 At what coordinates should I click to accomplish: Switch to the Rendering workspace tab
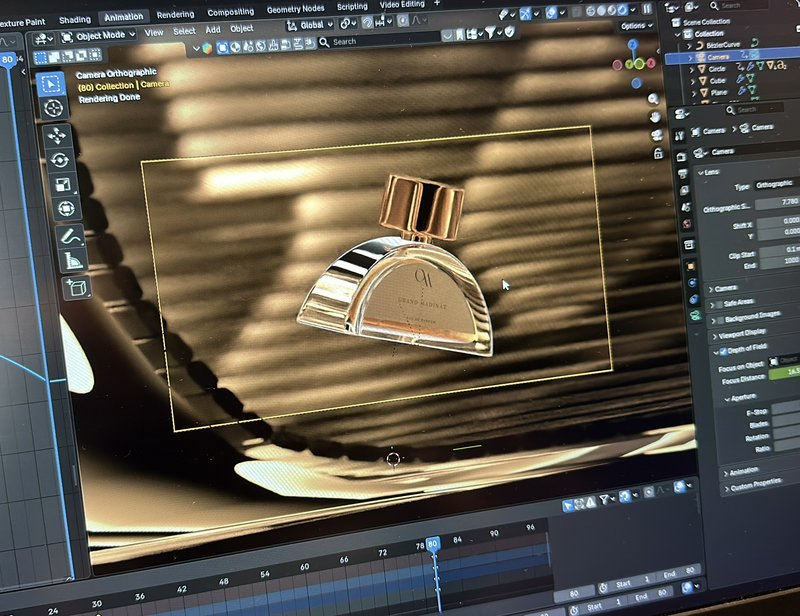[175, 14]
